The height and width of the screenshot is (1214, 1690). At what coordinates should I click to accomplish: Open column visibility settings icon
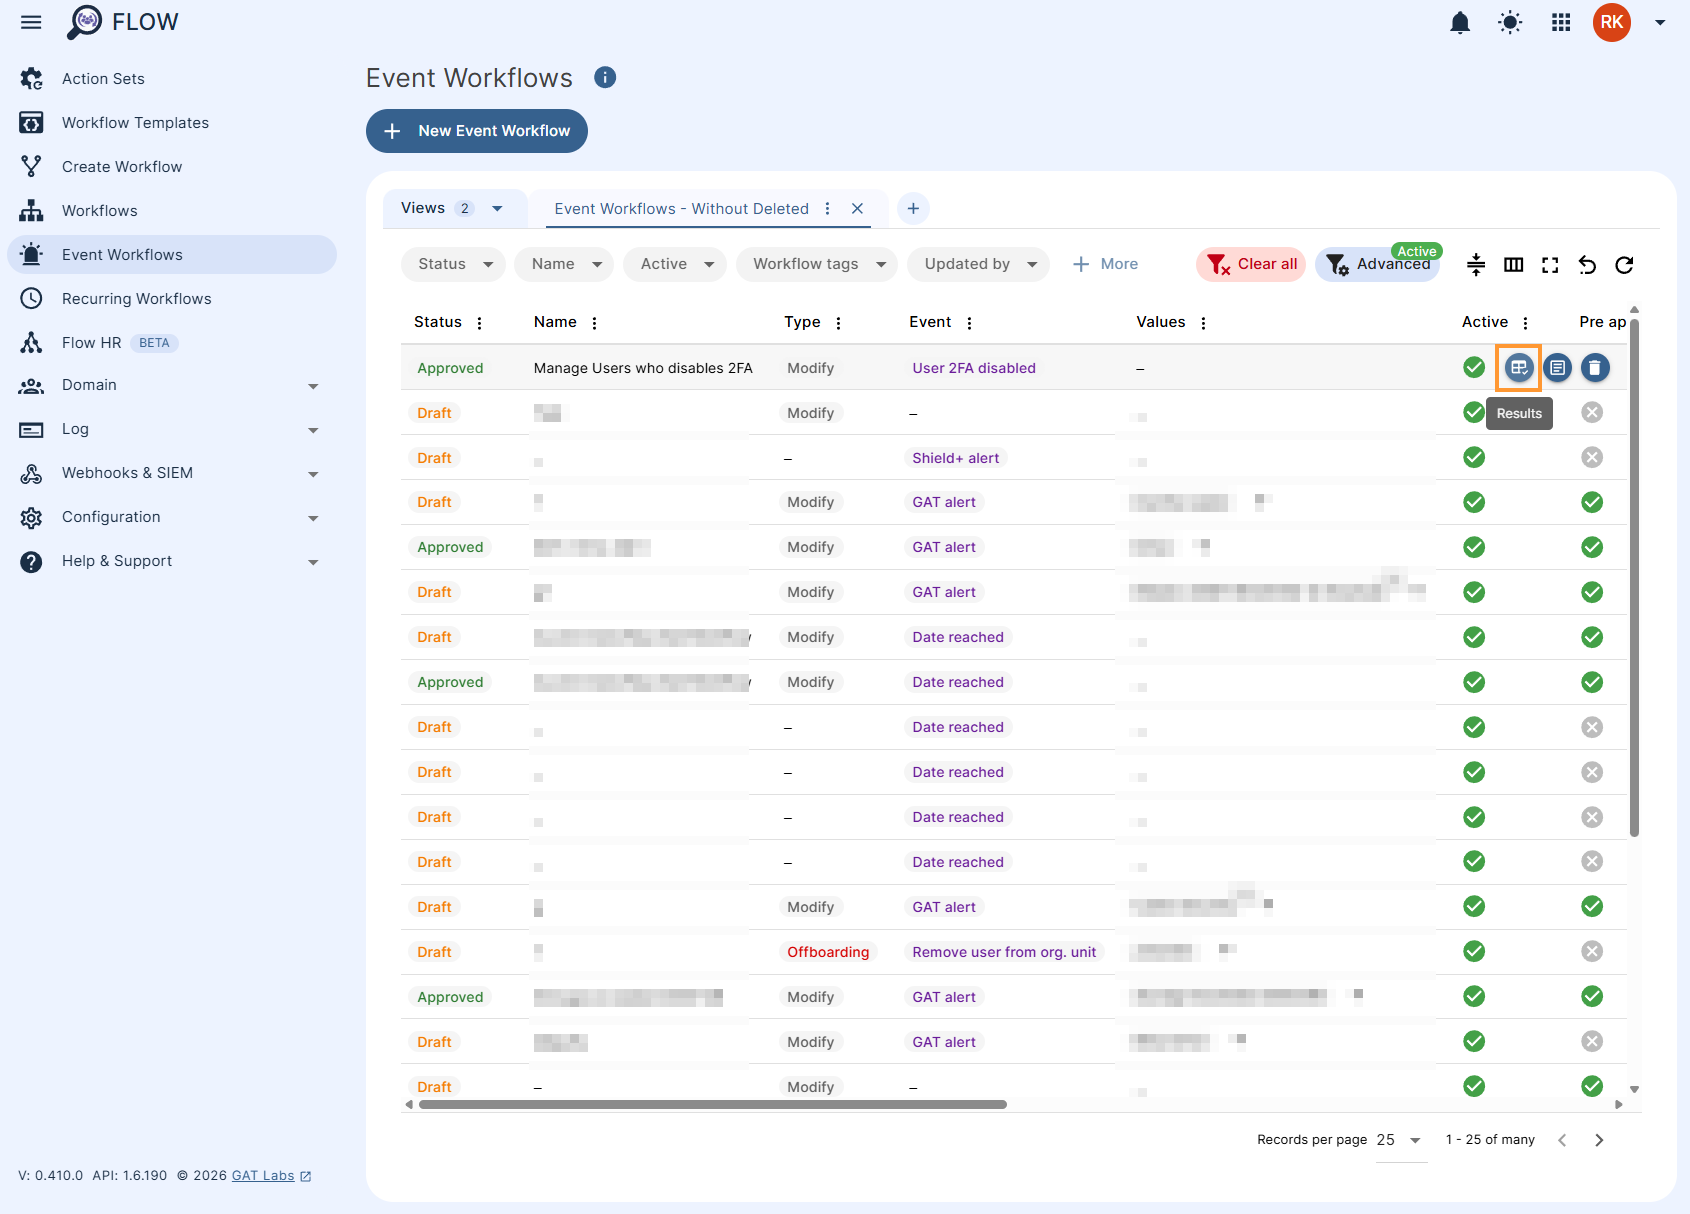[1513, 264]
